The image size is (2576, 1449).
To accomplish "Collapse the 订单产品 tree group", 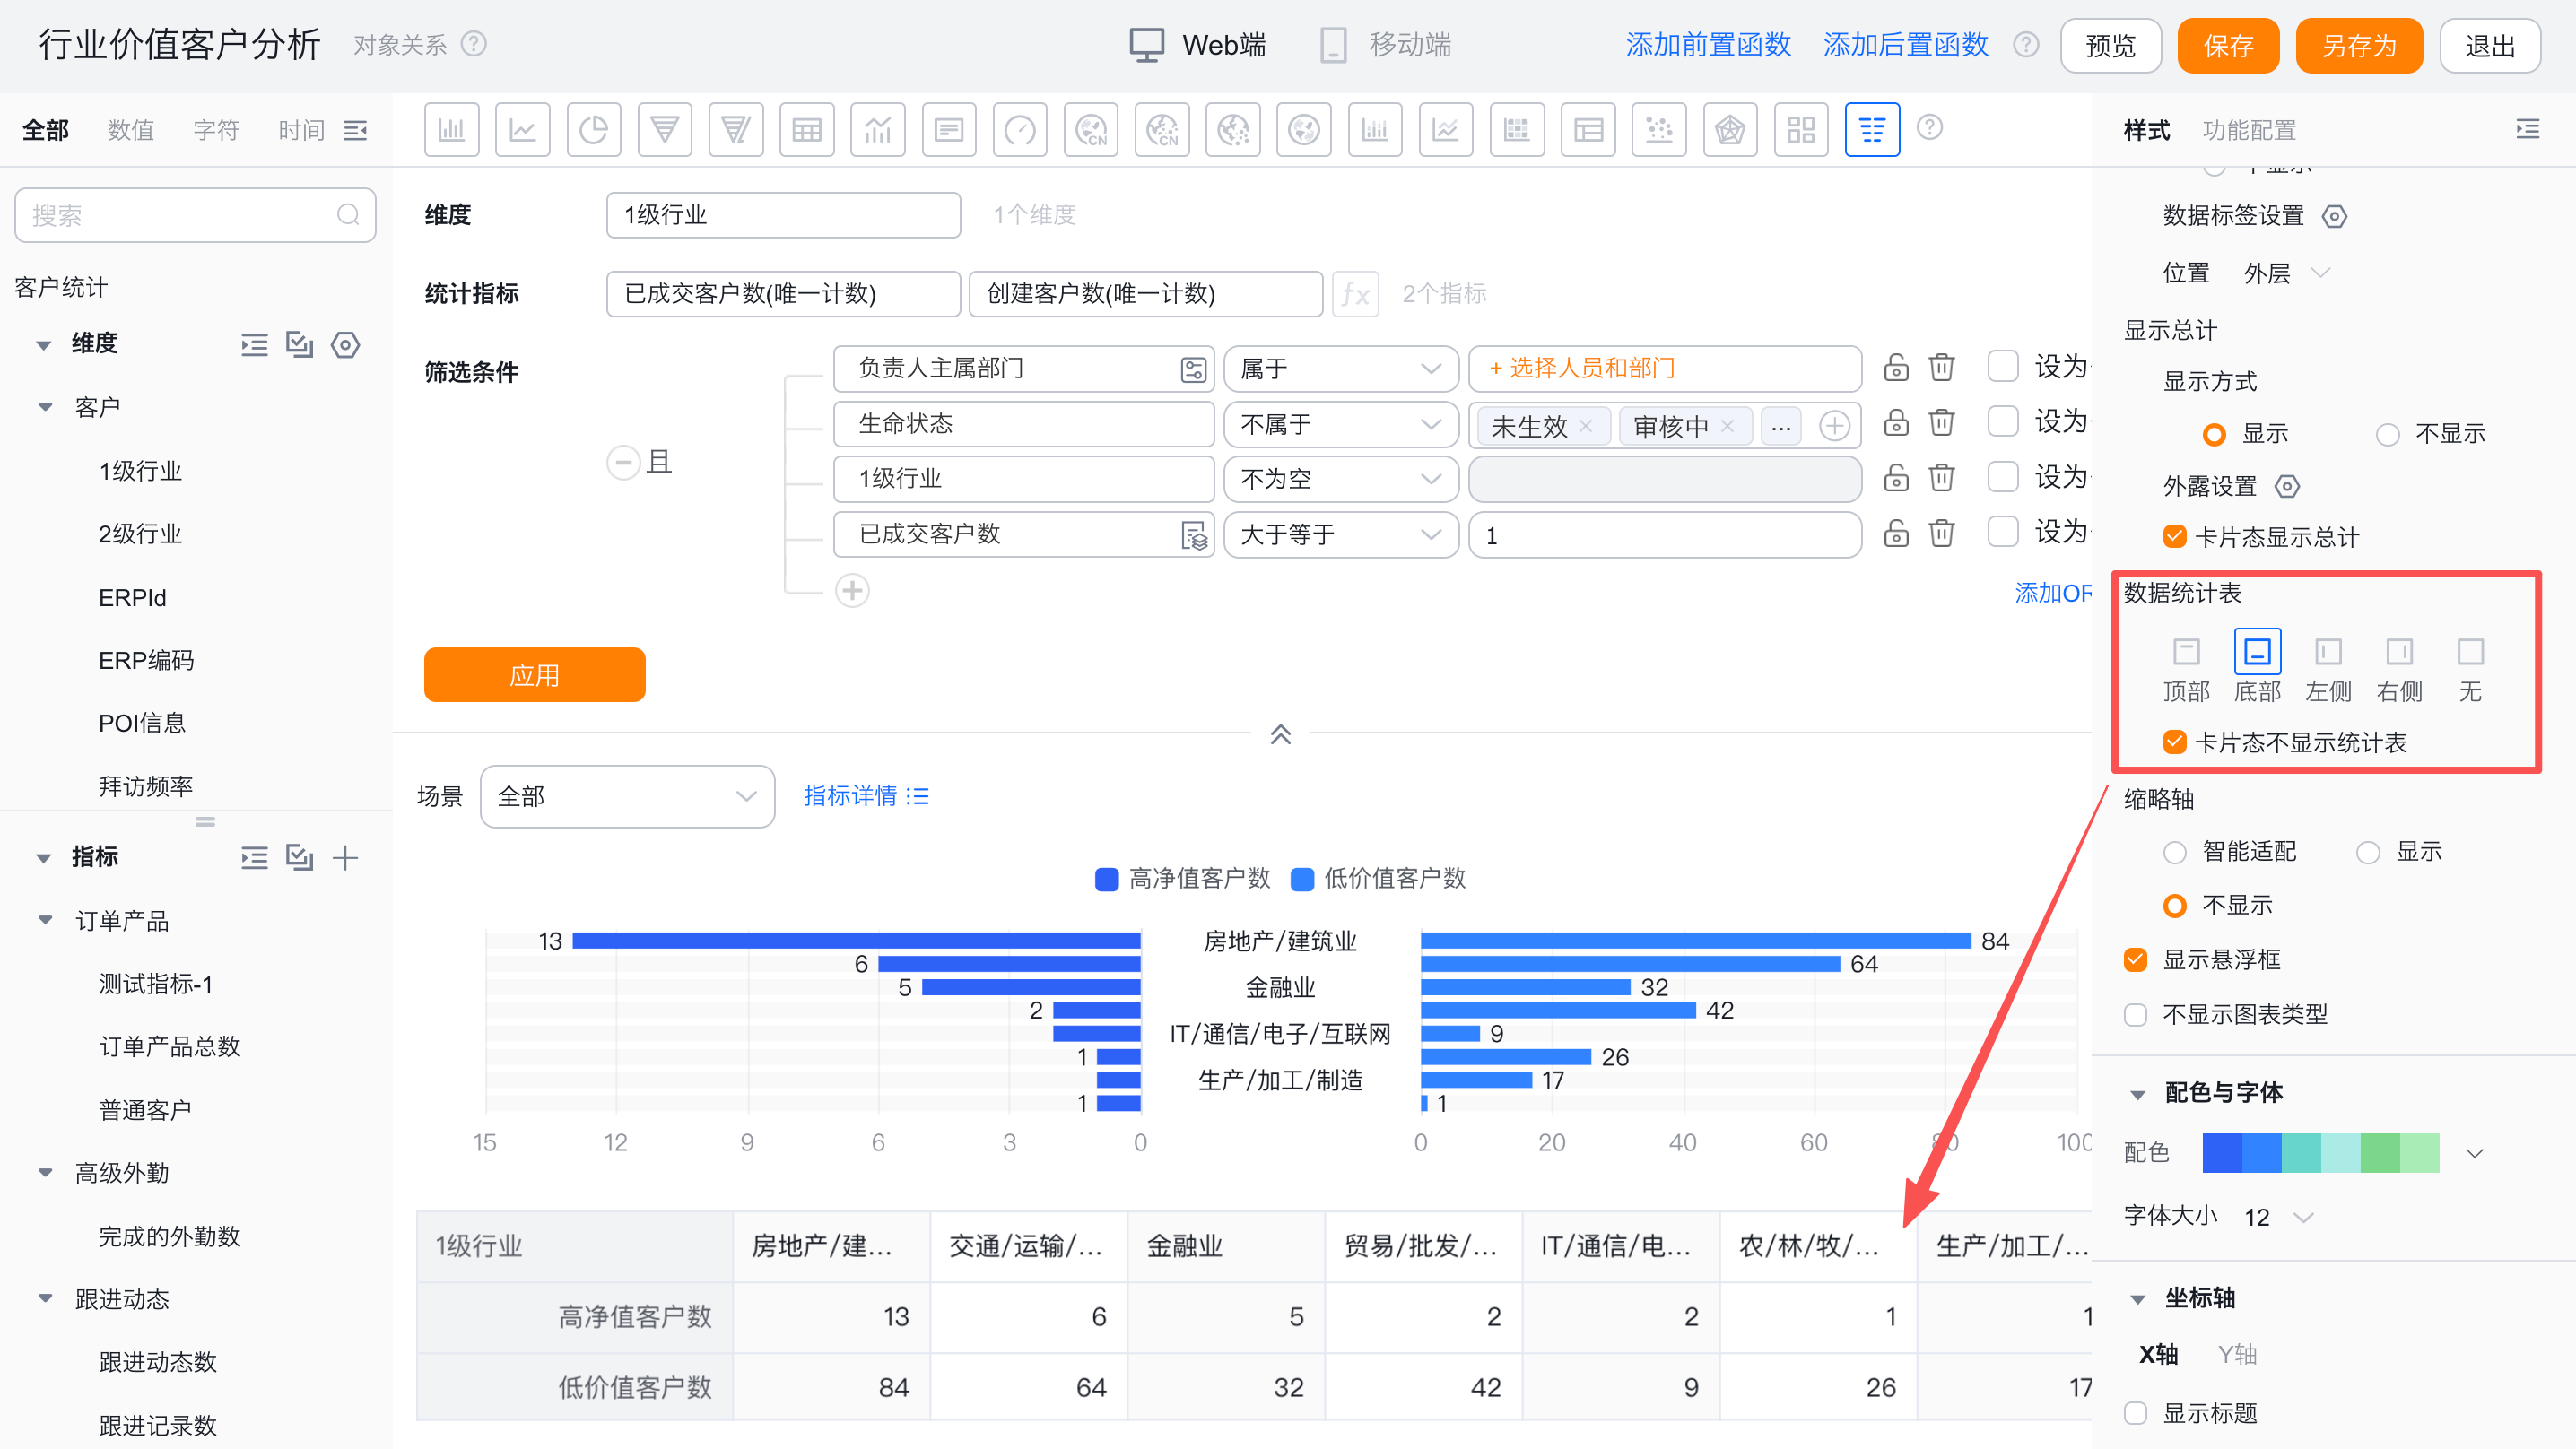I will [x=45, y=920].
